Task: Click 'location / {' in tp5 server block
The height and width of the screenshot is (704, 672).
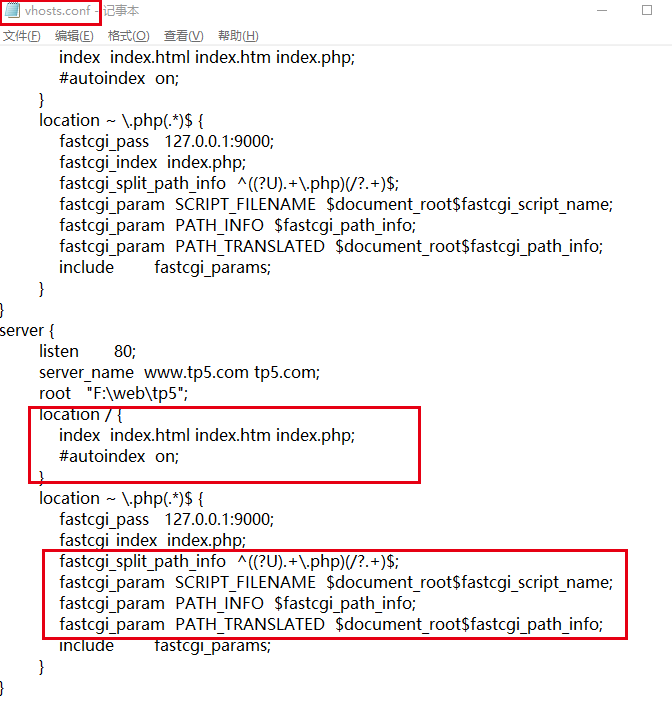Action: (x=80, y=414)
